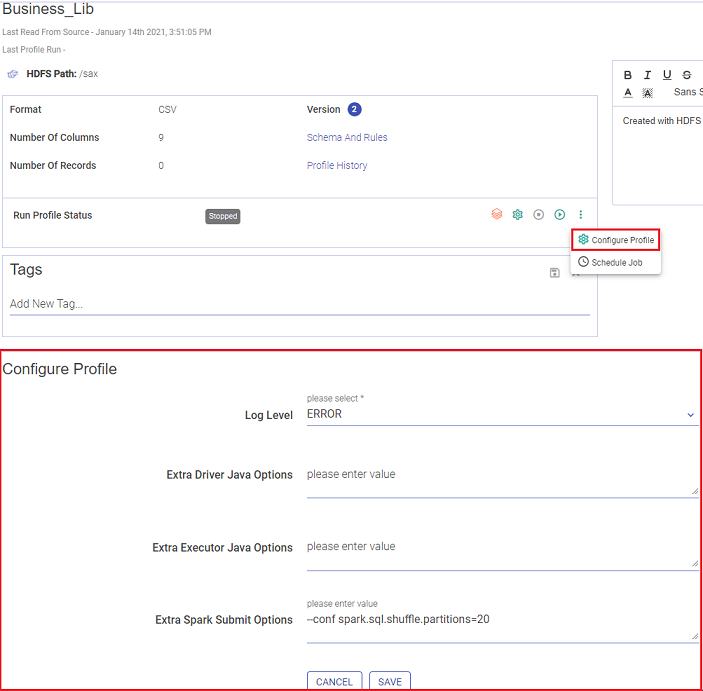Open the Sans Serif font dropdown
The image size is (703, 691).
coord(688,92)
